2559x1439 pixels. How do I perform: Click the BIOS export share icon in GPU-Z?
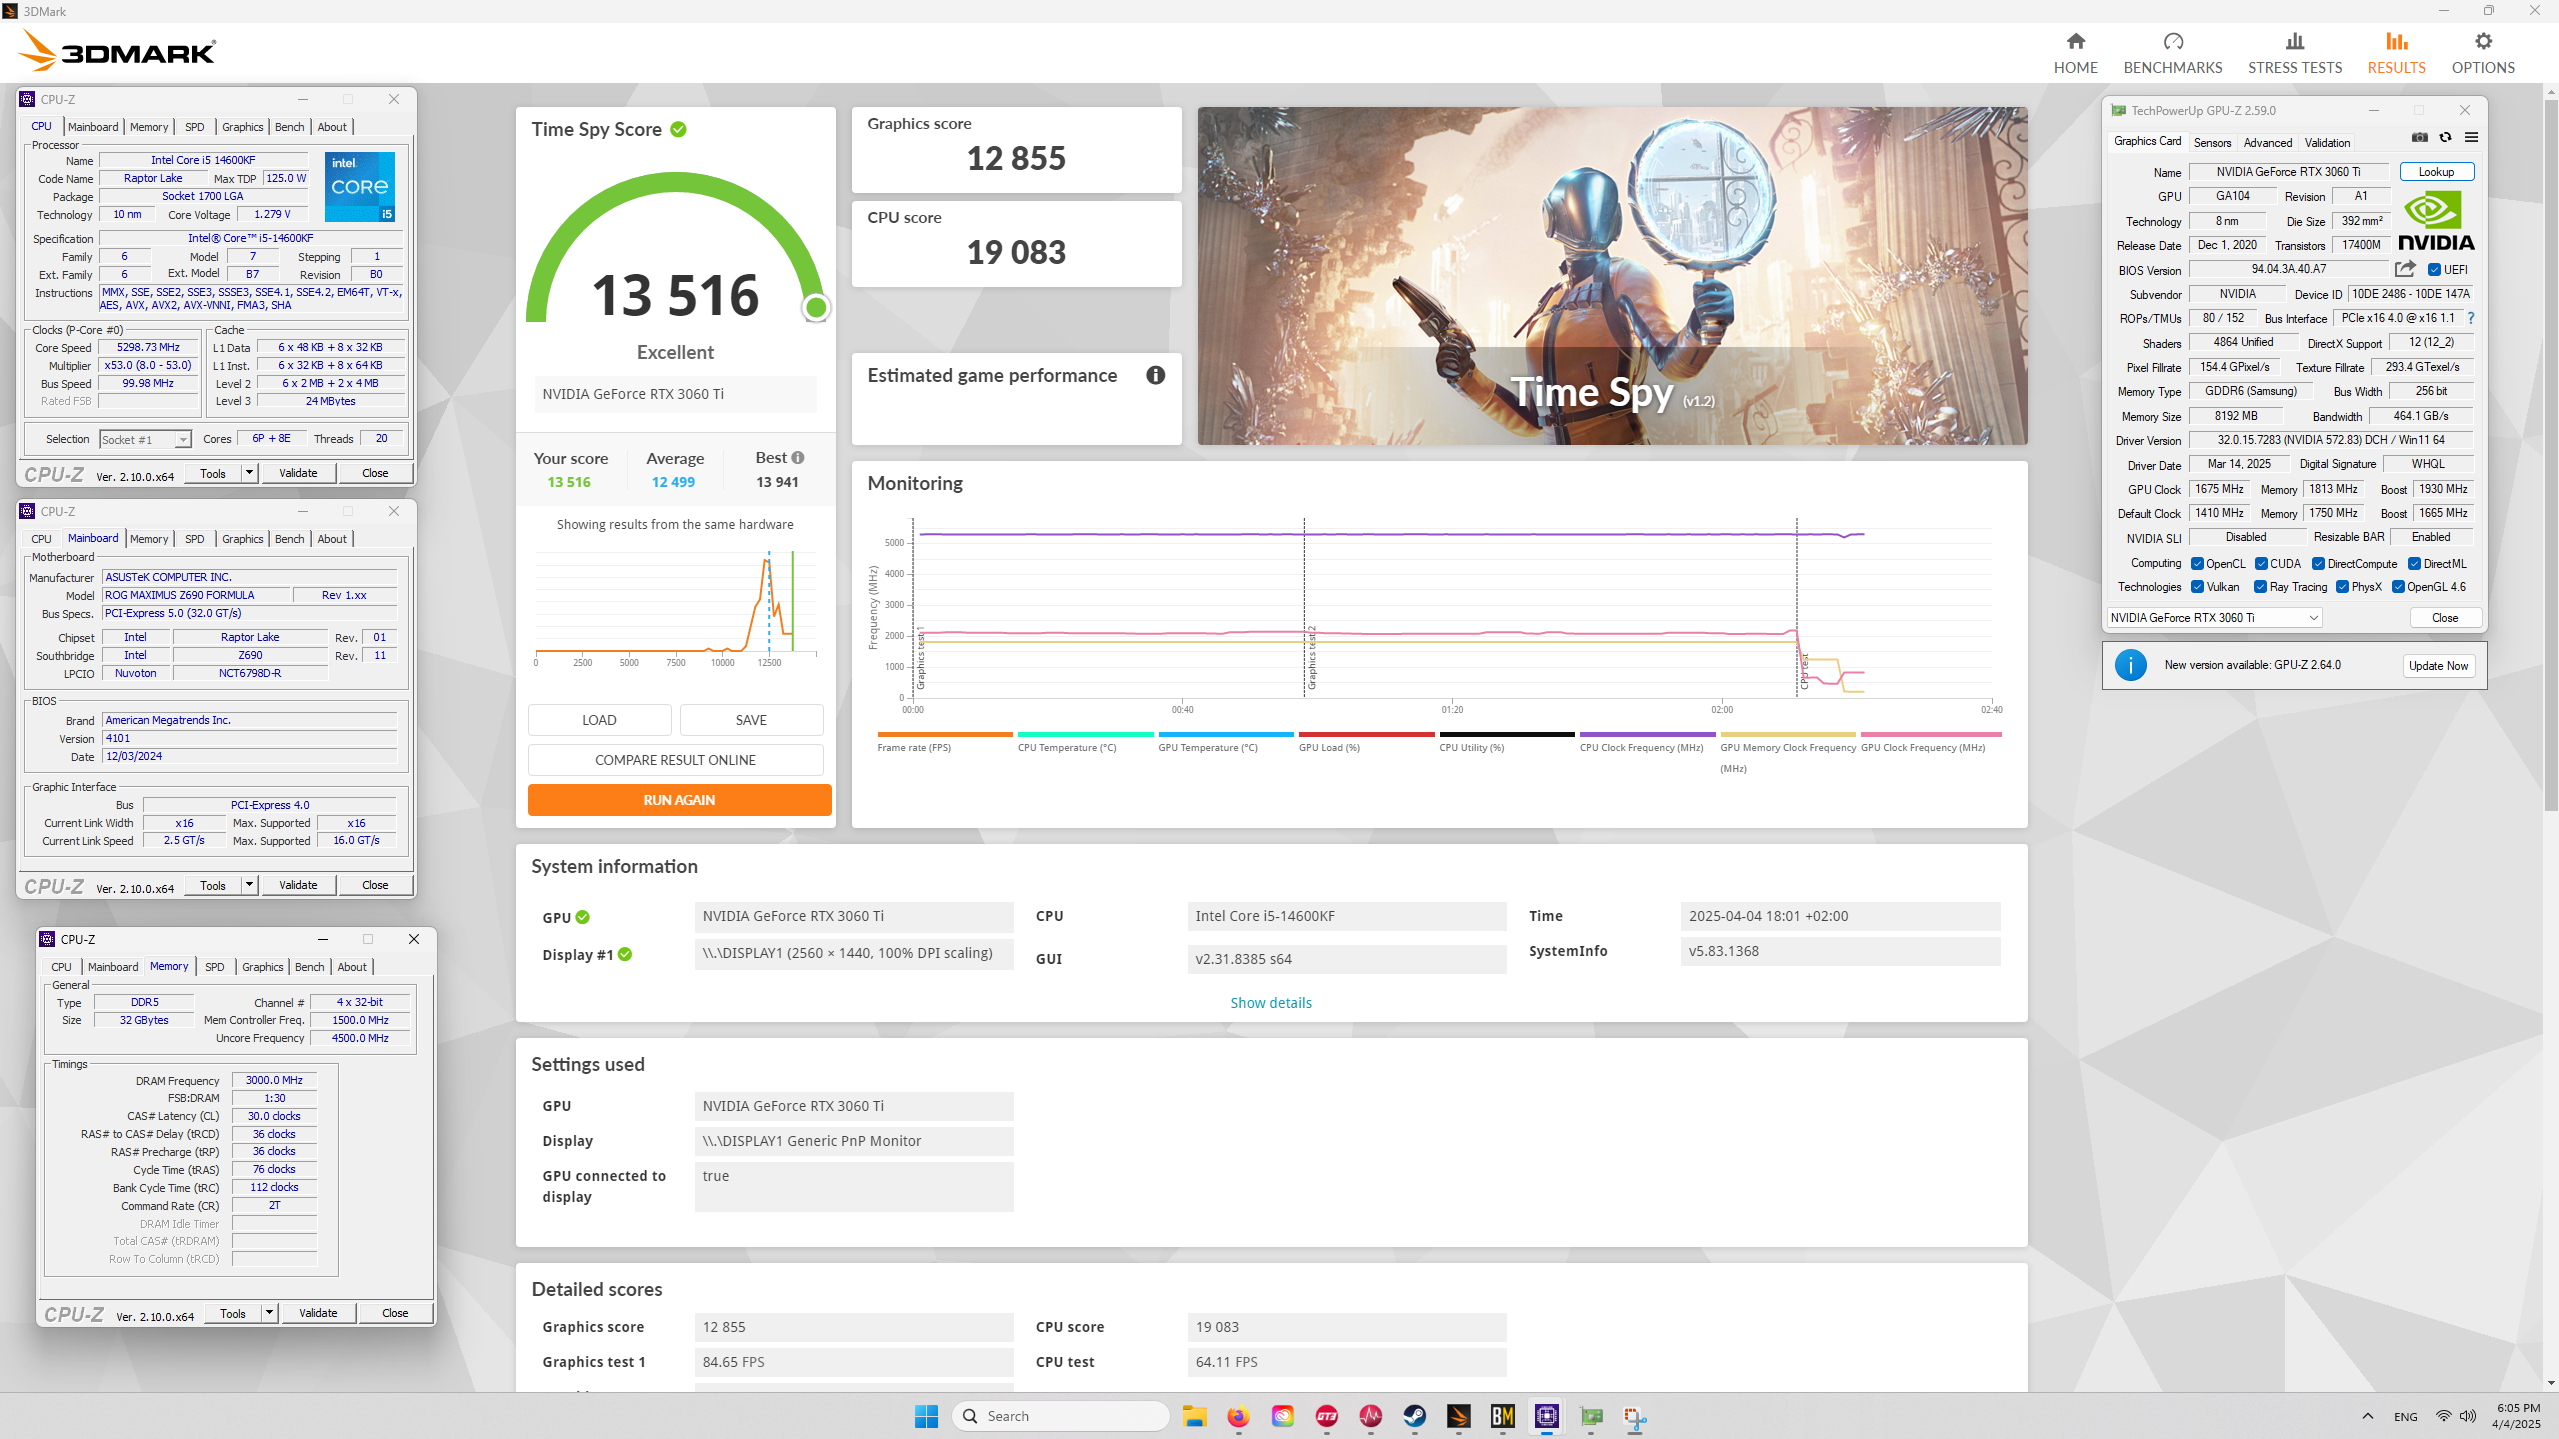coord(2405,269)
